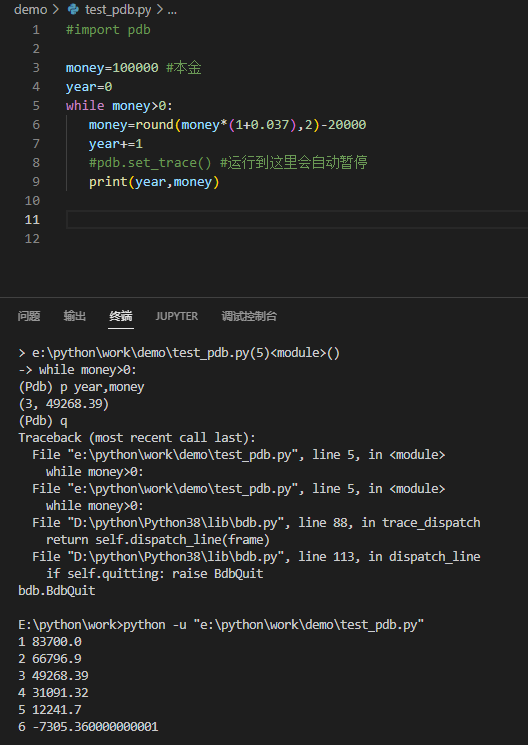Click the '#import pdb' comment line

[x=108, y=30]
